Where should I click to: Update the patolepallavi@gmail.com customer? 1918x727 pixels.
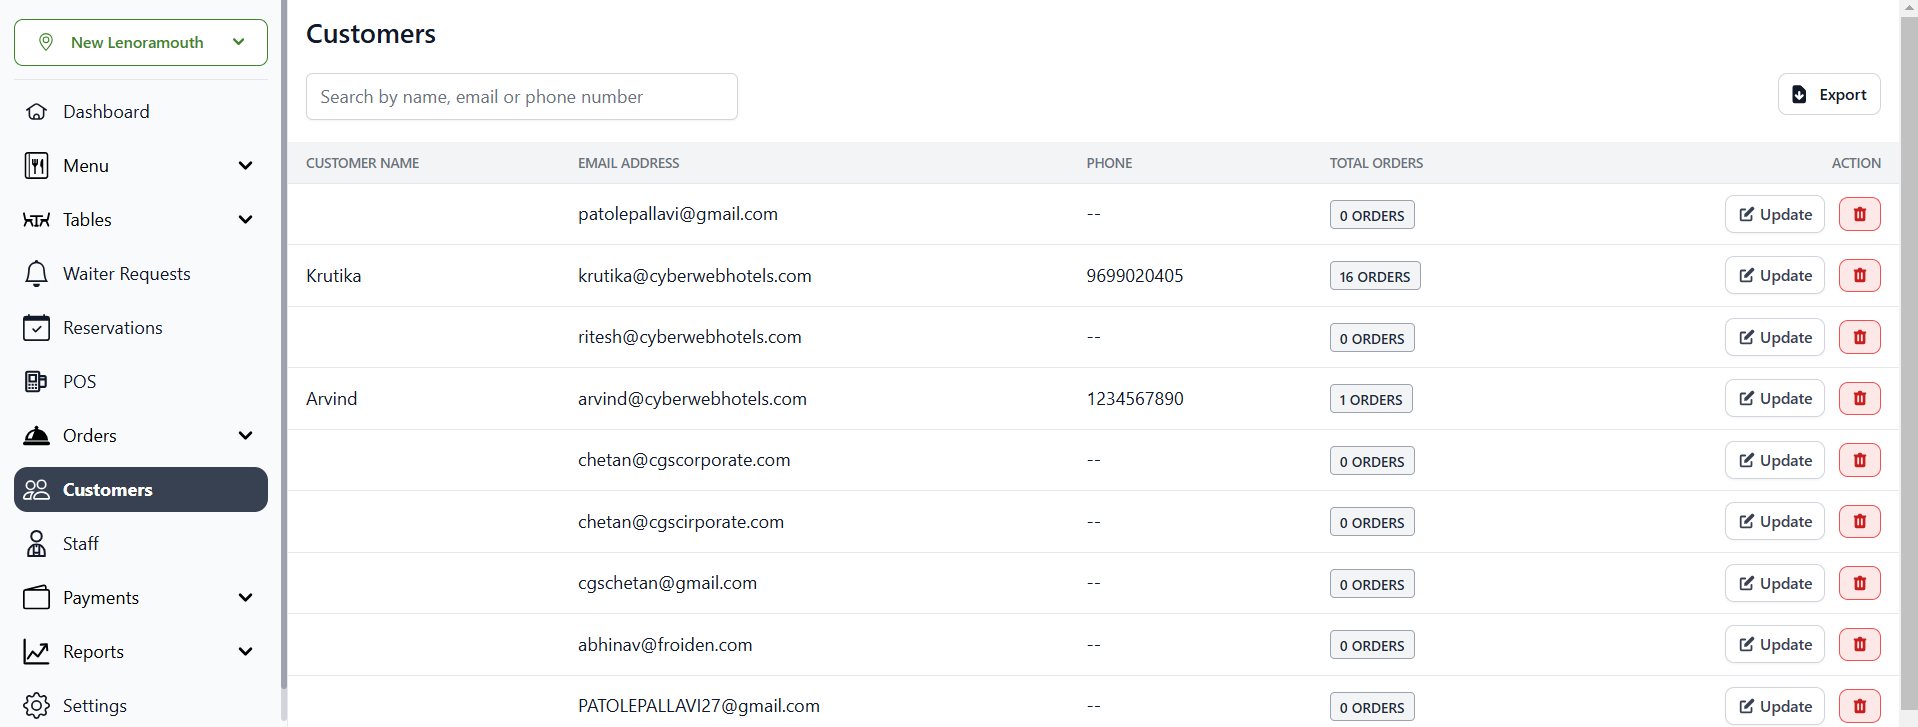point(1774,215)
